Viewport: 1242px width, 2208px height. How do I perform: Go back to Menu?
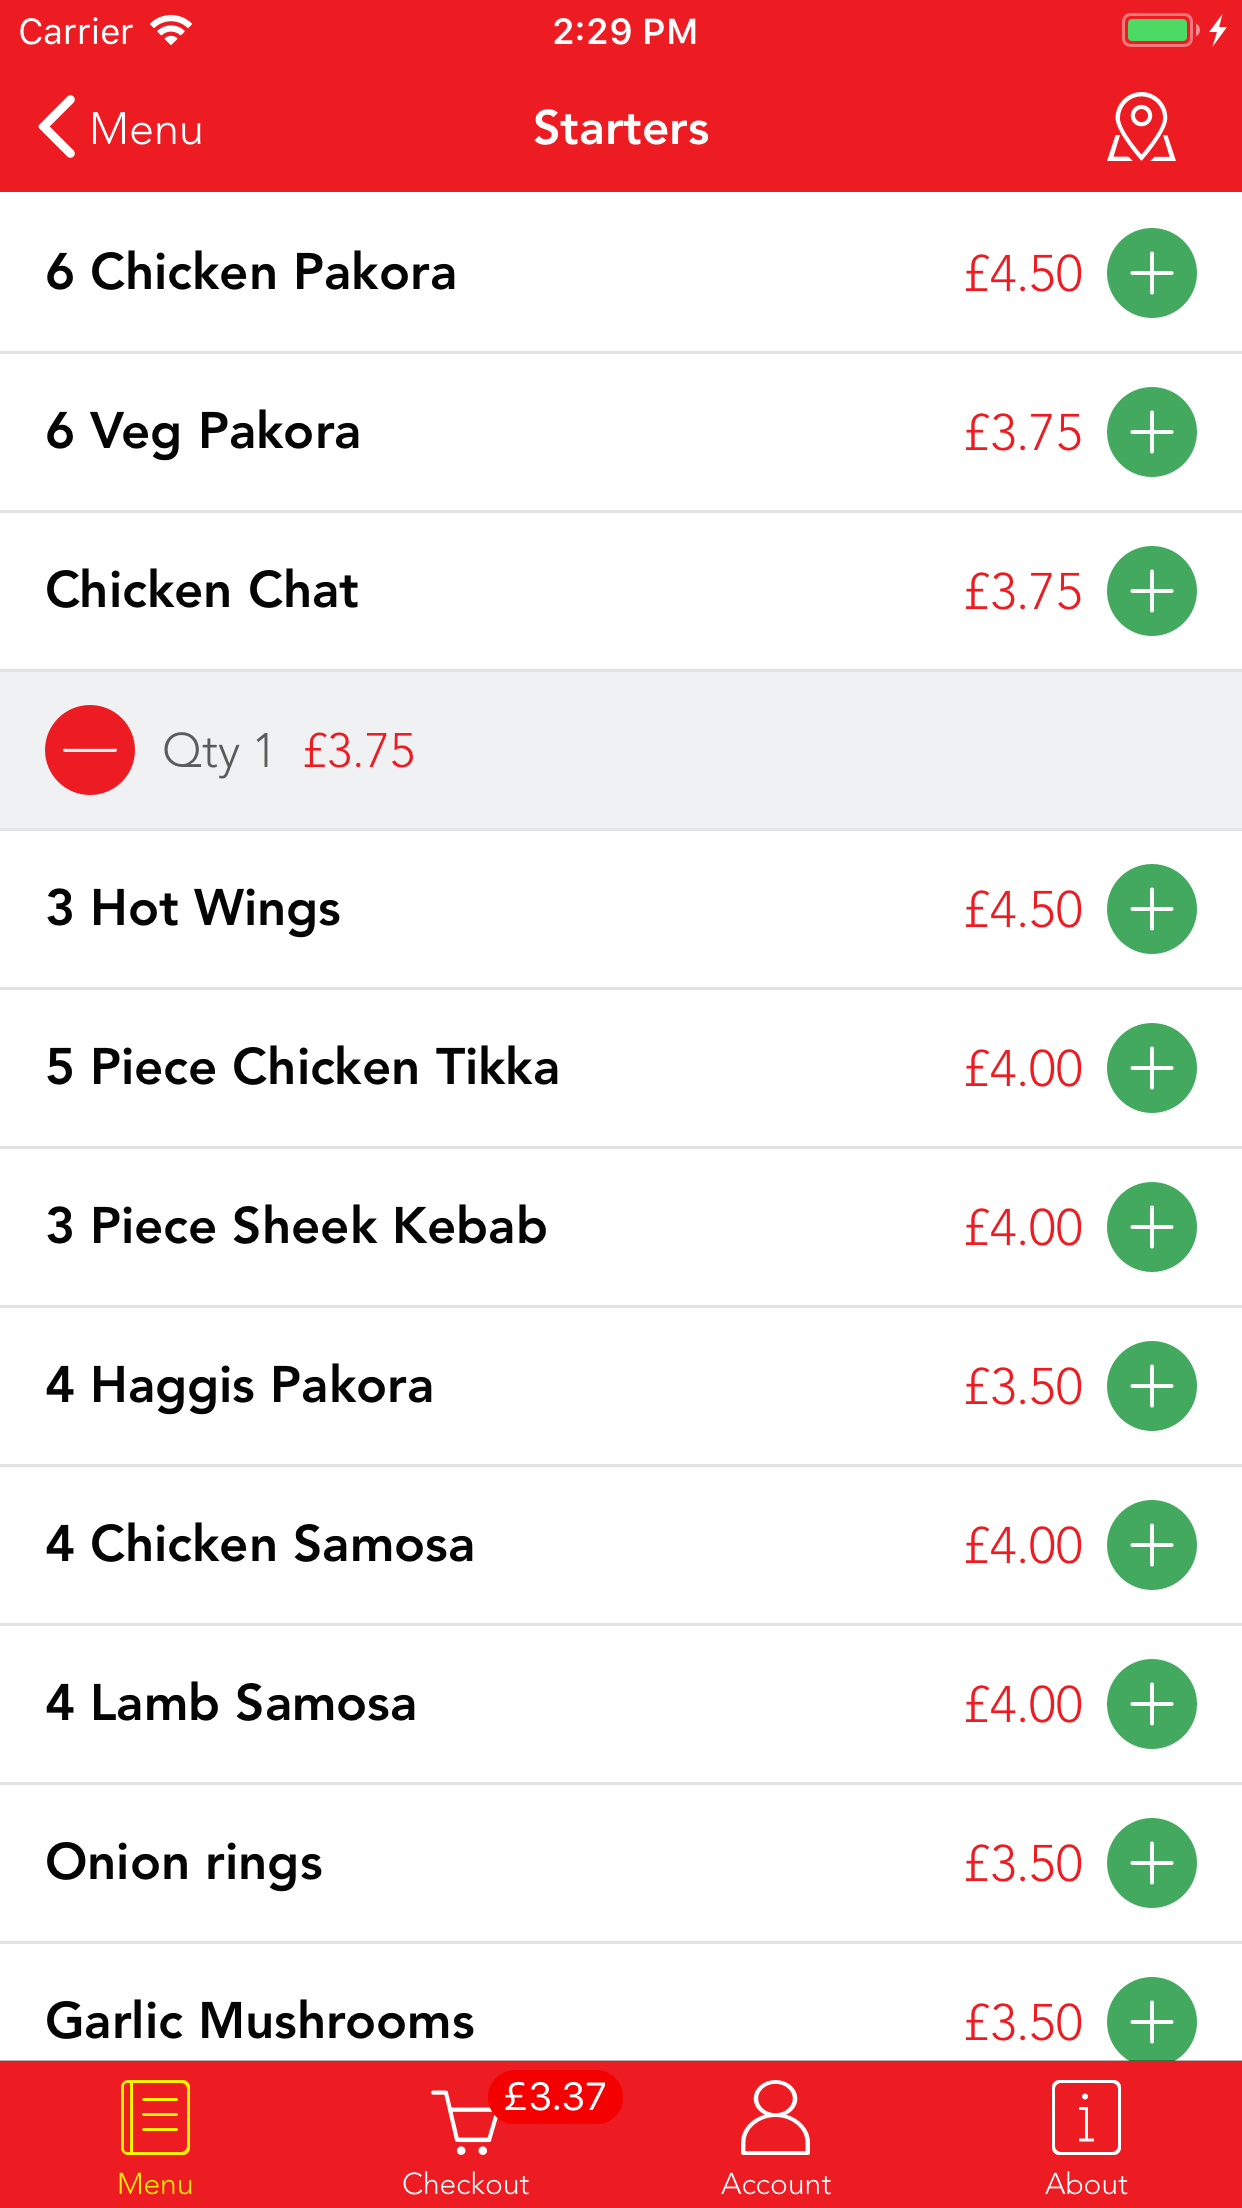pos(121,128)
